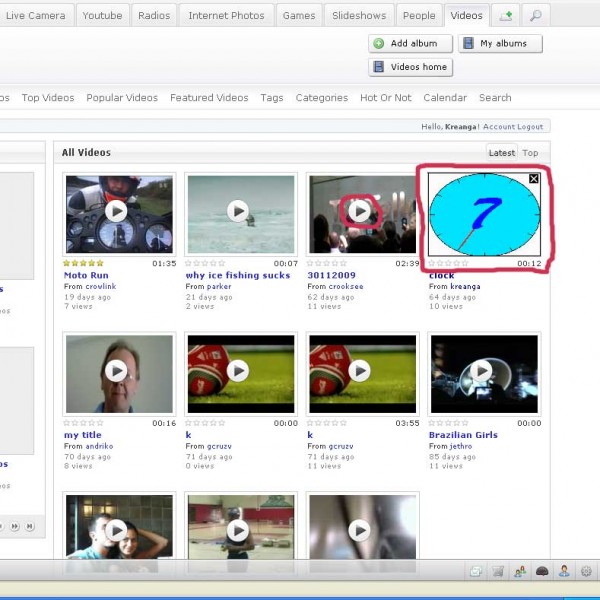Open Hot Or Not submenu item
This screenshot has width=600, height=600.
[x=386, y=98]
